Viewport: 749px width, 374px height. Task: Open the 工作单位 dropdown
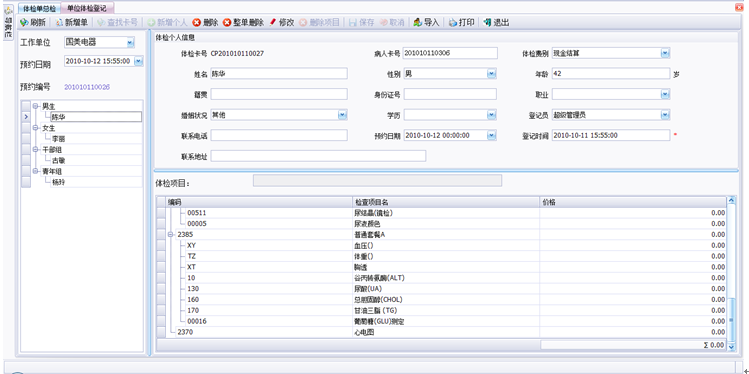pos(130,43)
